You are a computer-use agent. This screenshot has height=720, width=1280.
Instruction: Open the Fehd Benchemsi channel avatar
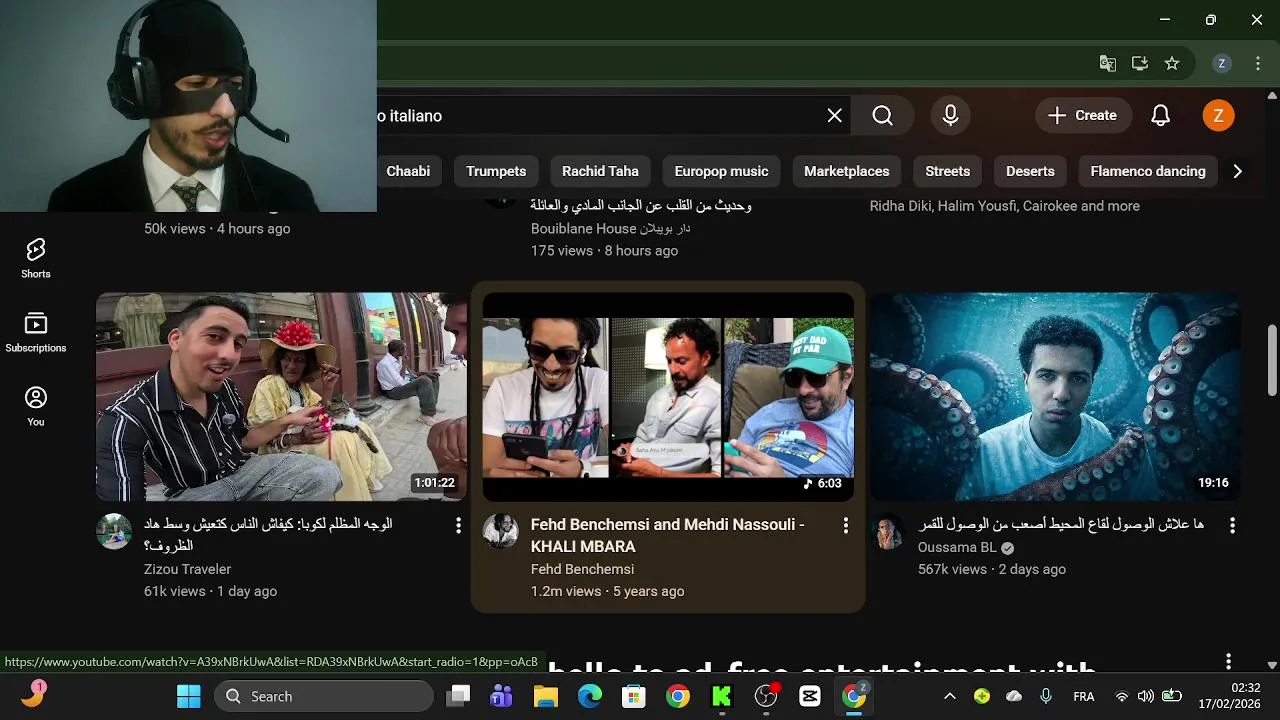tap(501, 531)
